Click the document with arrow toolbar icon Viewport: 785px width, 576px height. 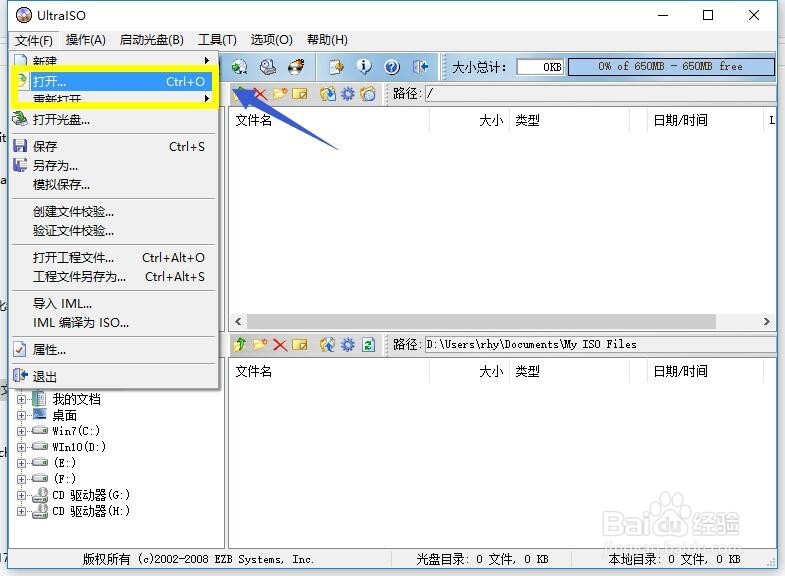point(336,67)
